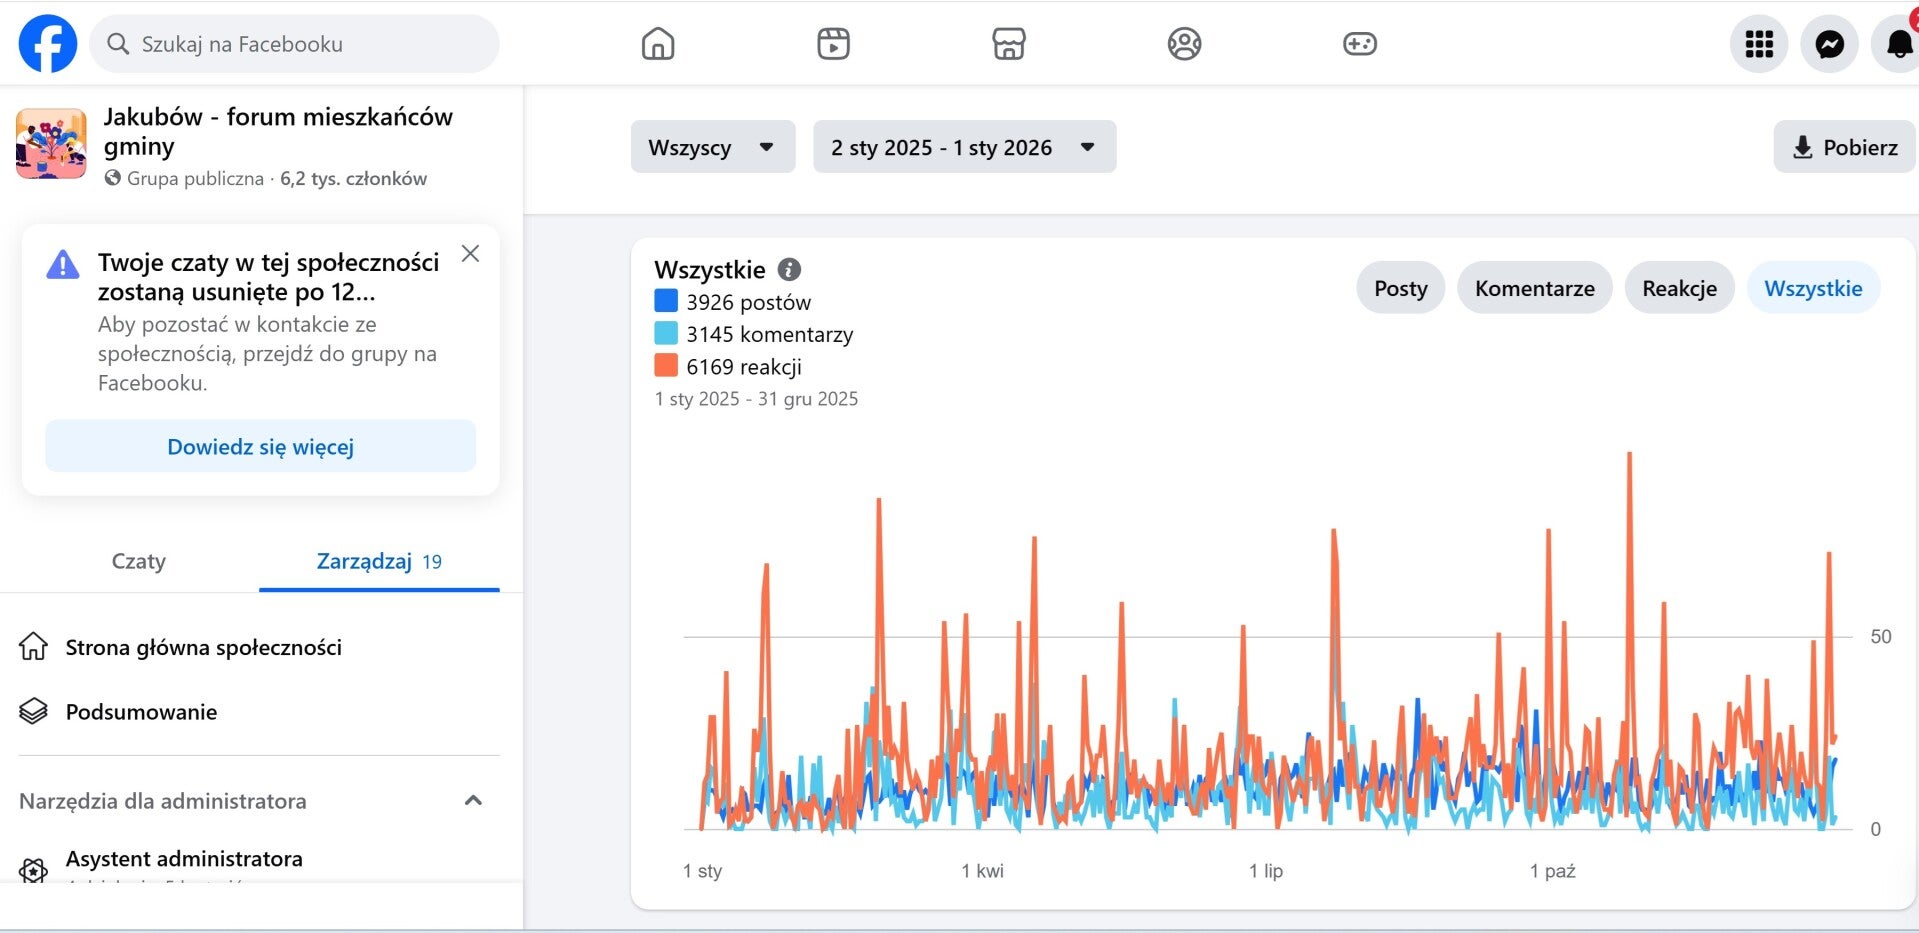Switch to the Zarządzaj tab
1919x933 pixels.
click(378, 561)
